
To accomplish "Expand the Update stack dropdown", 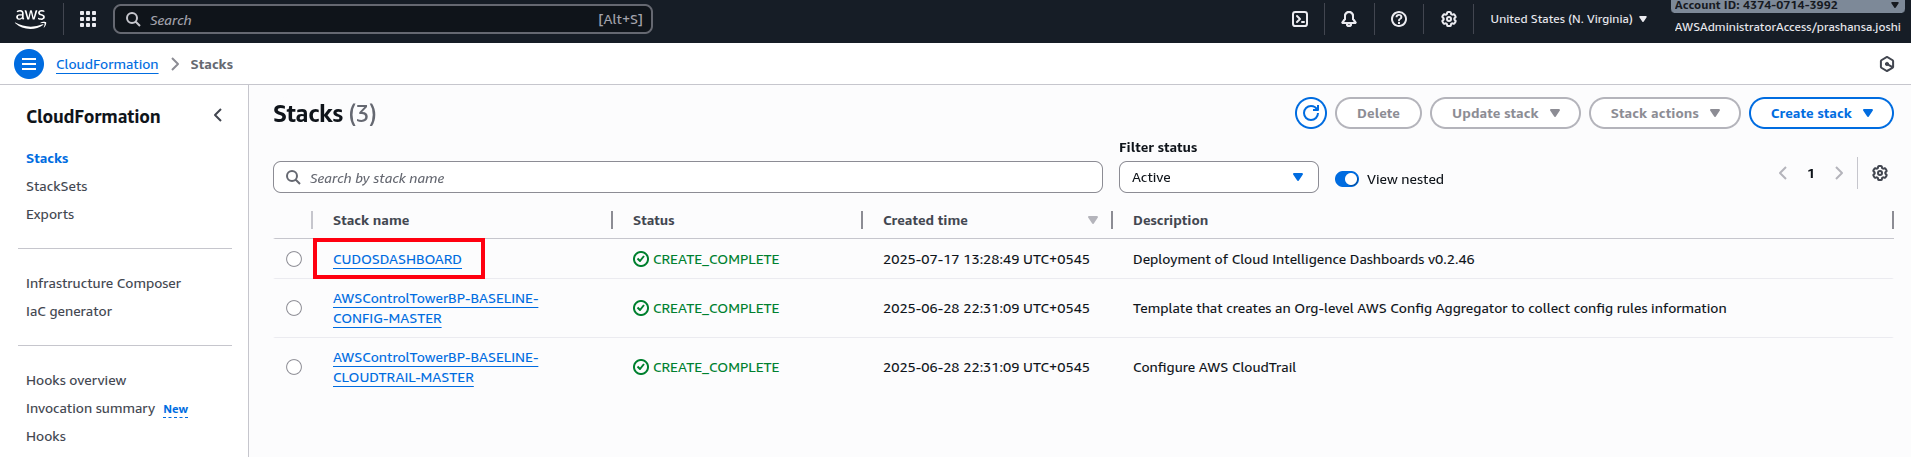I will click(1505, 113).
